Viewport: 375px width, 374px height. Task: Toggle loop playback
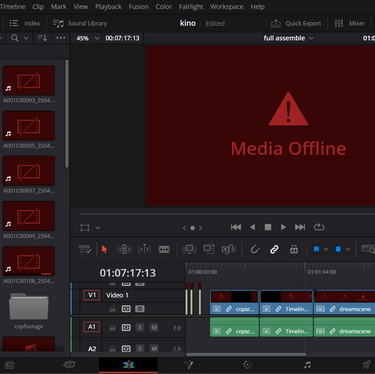coord(319,227)
